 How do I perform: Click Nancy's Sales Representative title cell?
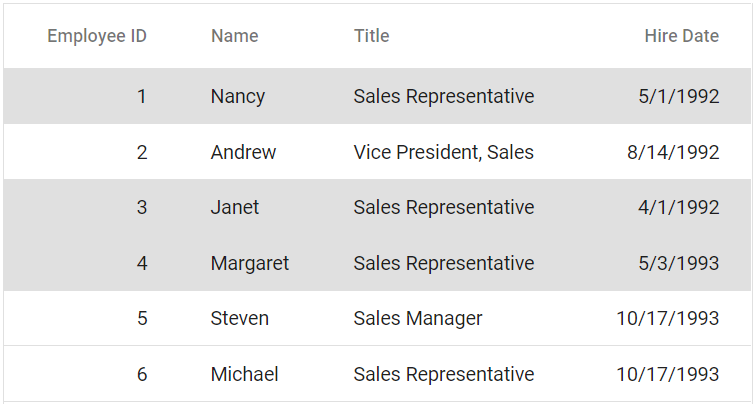(x=443, y=96)
